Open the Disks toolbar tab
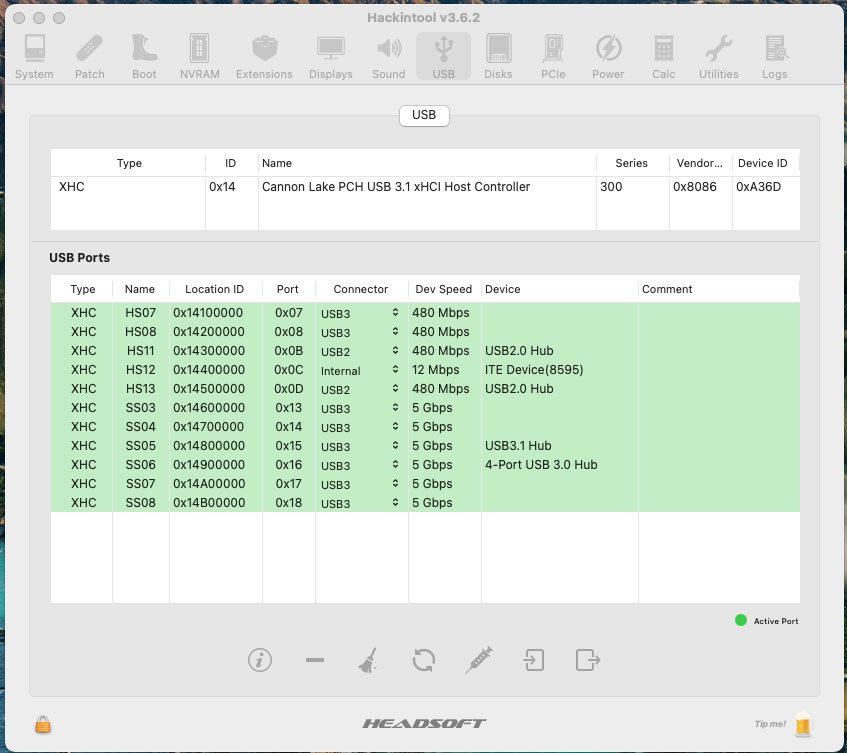Screen dimensions: 847x753 (x=498, y=56)
